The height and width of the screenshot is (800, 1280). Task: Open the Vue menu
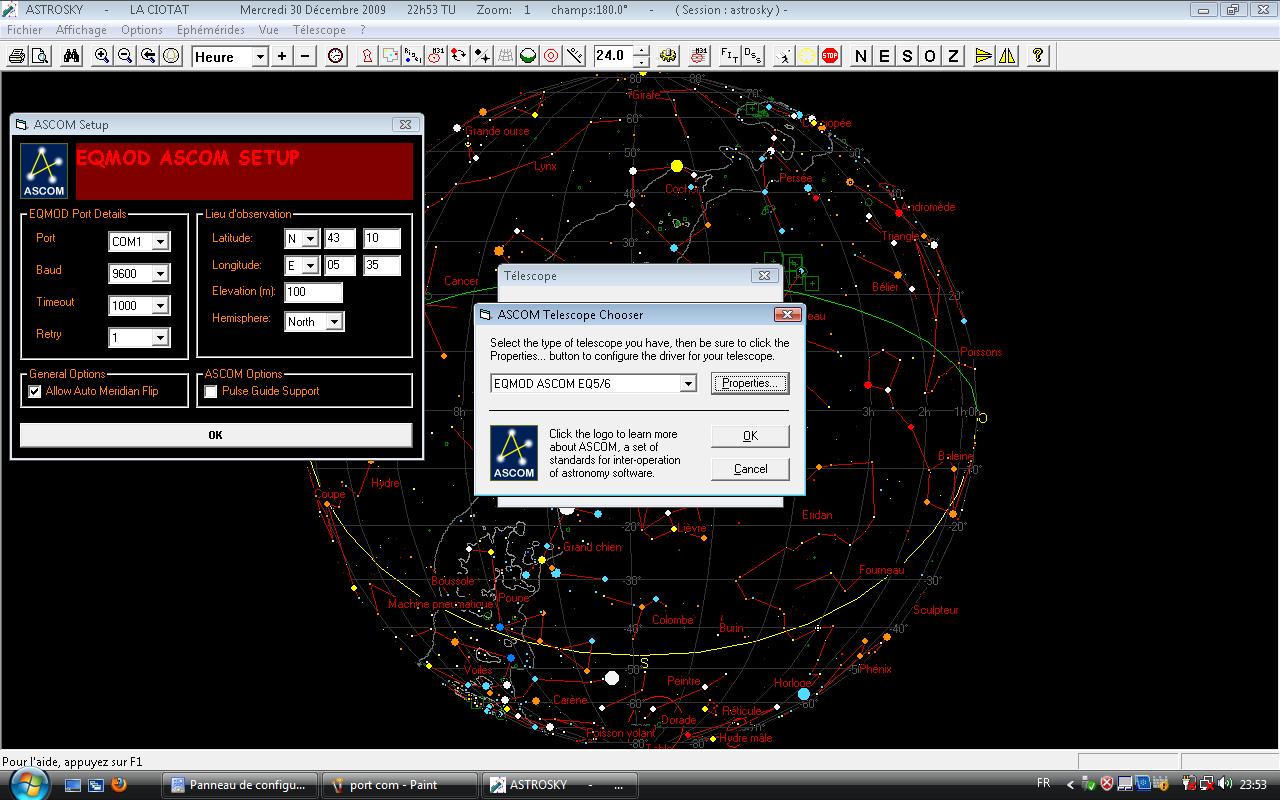pos(268,30)
